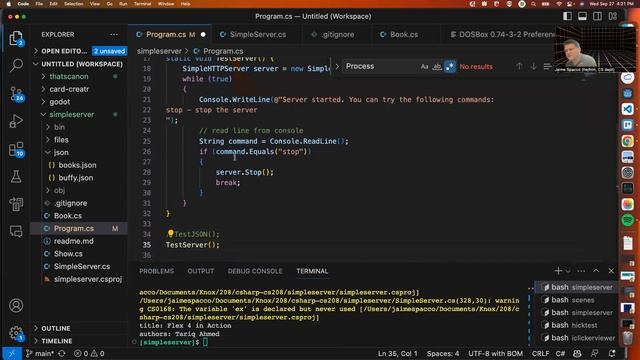Open the Terminal menu in menu bar

(x=142, y=4)
